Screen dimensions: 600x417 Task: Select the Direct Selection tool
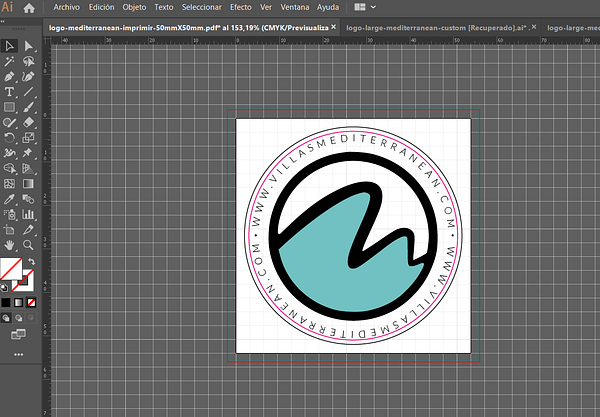click(x=29, y=46)
